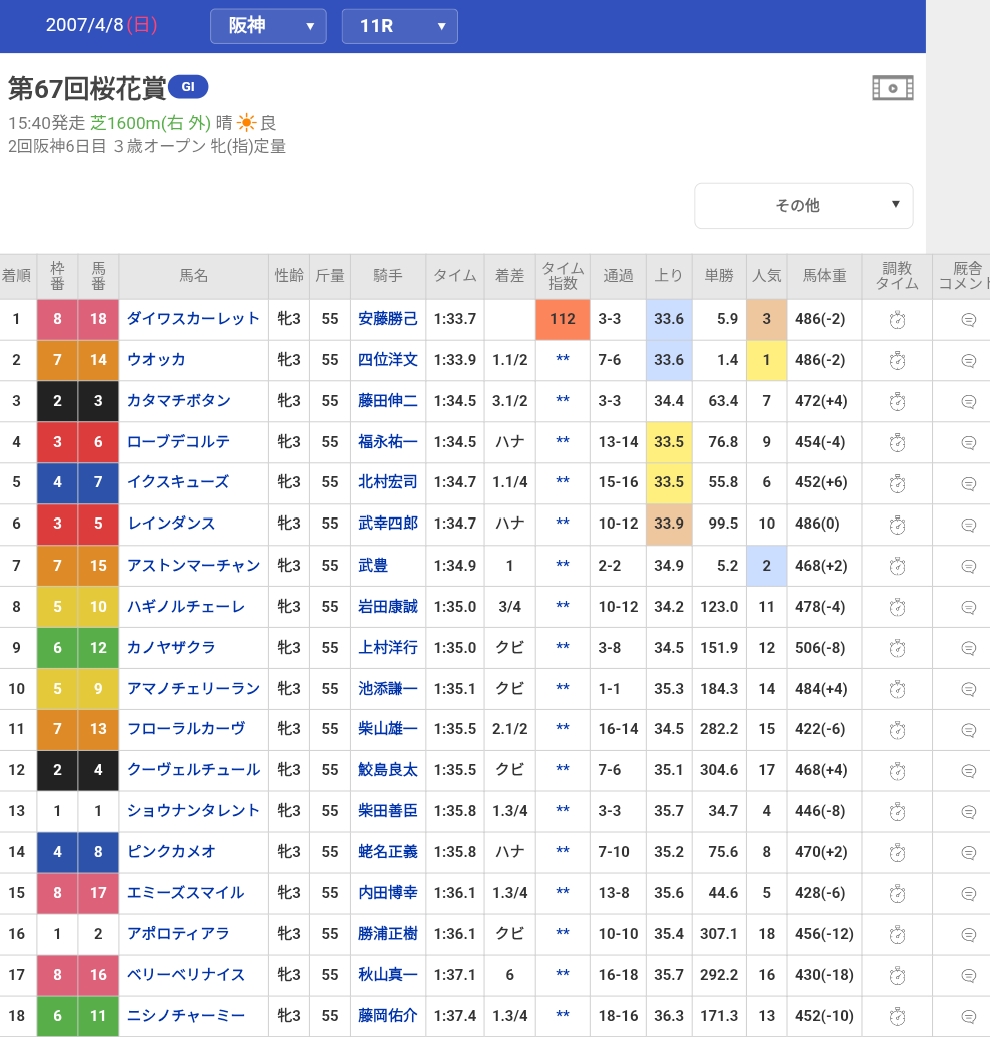Viewport: 990px width, 1037px height.
Task: Open stable comment bubble for ニシノチャーミー
Action: (968, 1017)
